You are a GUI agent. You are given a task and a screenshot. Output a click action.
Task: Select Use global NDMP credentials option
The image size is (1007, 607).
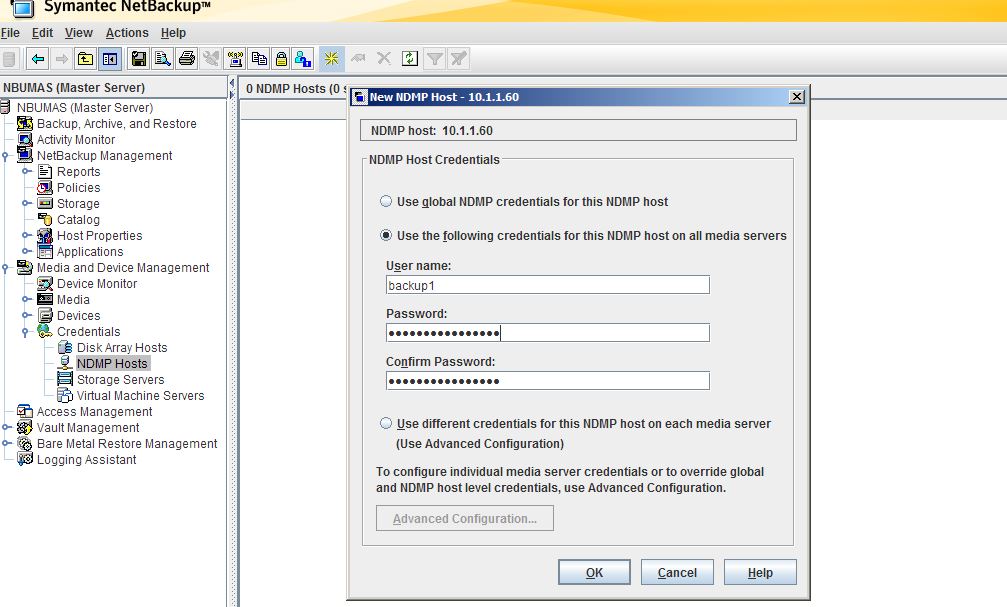pyautogui.click(x=385, y=201)
